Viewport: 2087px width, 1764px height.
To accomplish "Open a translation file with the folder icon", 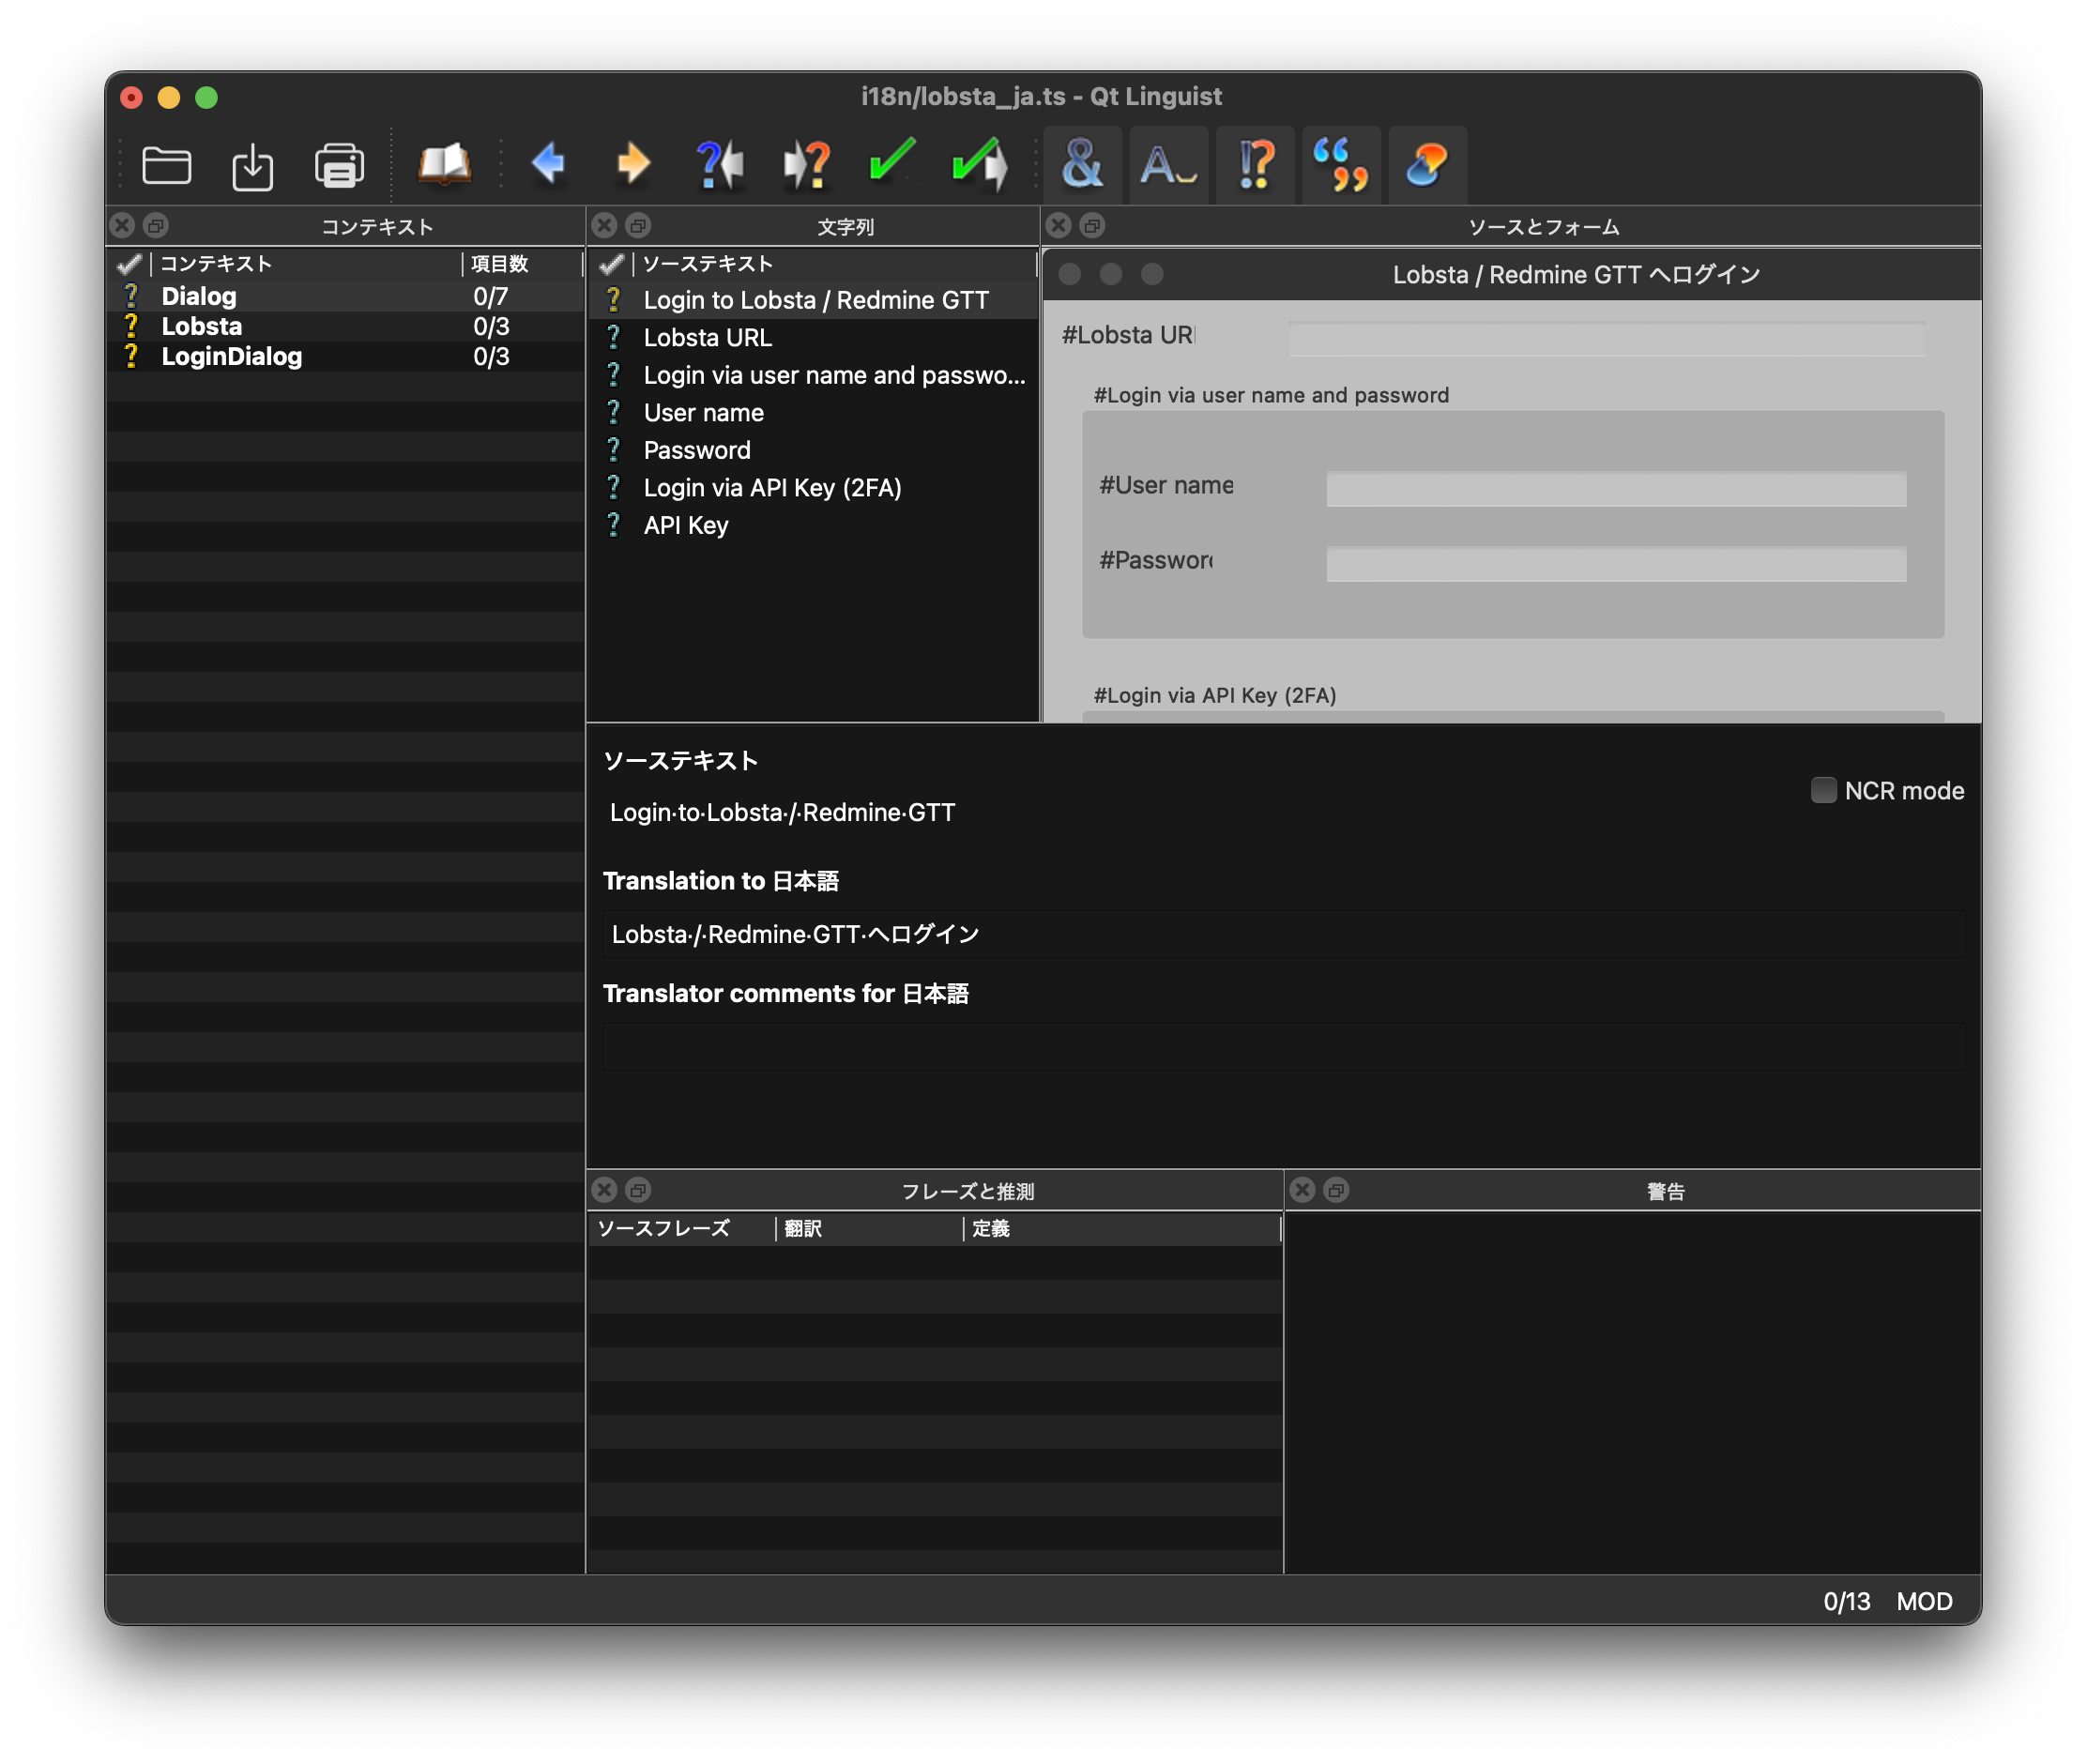I will (166, 165).
